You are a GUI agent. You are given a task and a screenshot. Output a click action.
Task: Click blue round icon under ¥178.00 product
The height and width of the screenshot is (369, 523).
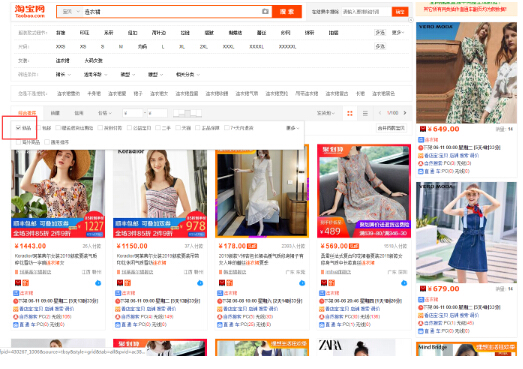(302, 283)
